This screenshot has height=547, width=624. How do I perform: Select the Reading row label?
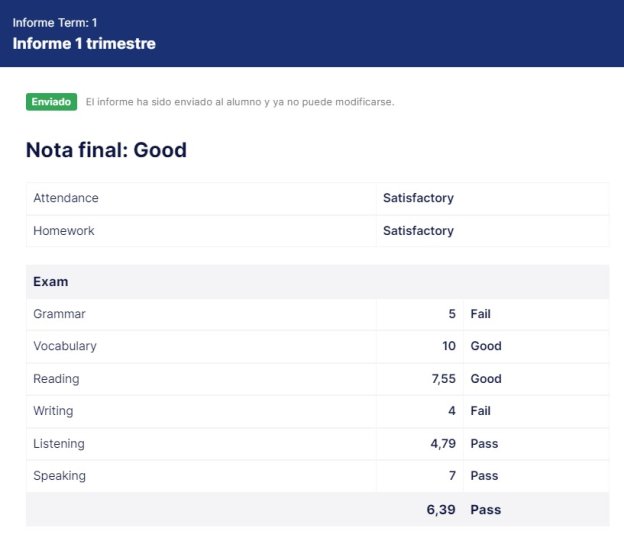(56, 379)
